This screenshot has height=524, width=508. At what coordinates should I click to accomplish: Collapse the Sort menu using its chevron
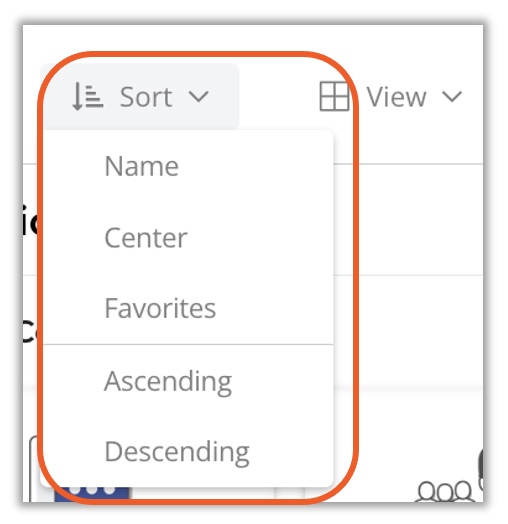click(x=199, y=97)
